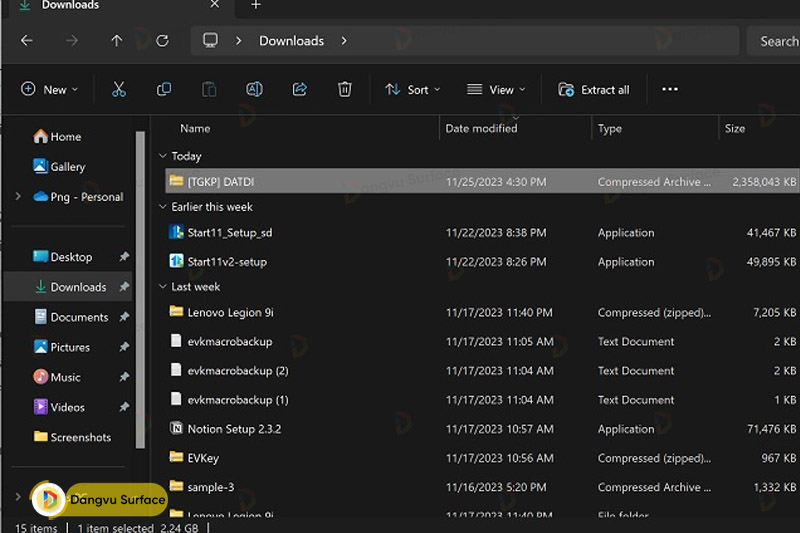This screenshot has height=533, width=800.
Task: Expand the Png - Personal tree node
Action: coord(18,197)
